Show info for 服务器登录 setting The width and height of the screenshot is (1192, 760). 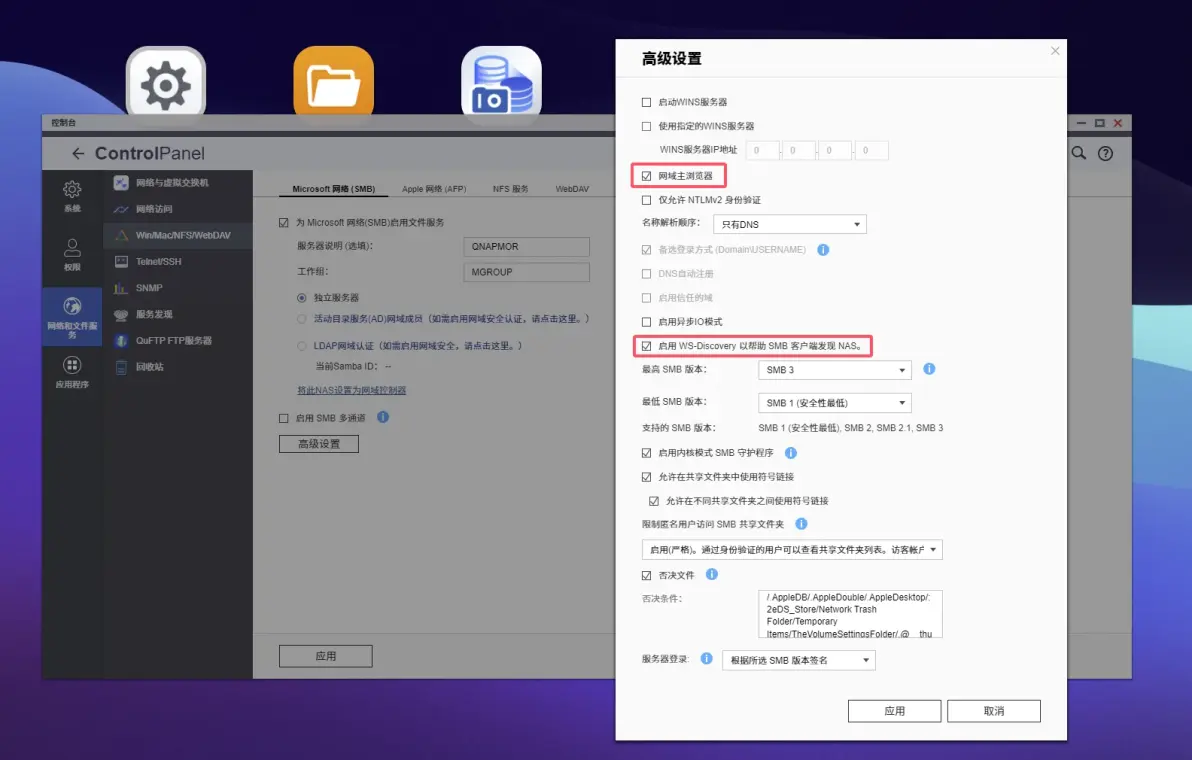point(706,658)
